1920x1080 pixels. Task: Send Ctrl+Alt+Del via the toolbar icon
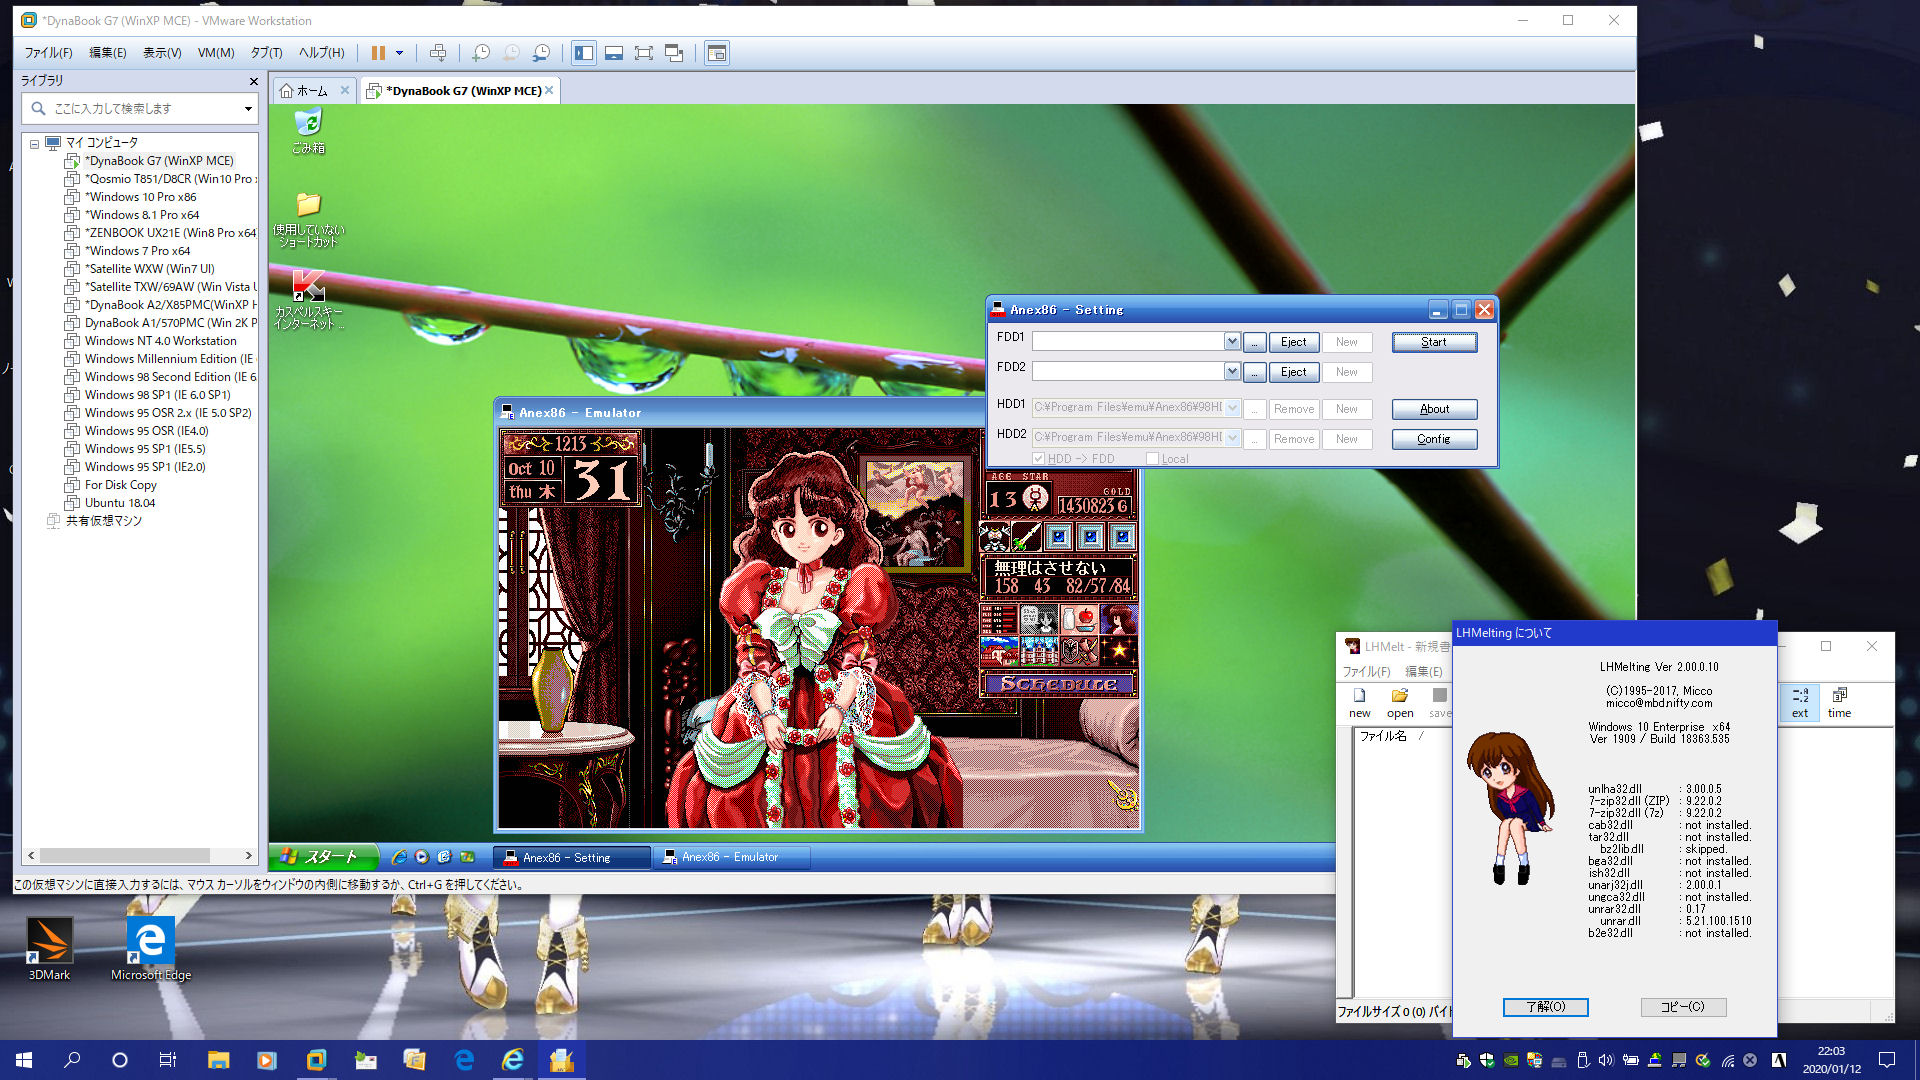438,53
